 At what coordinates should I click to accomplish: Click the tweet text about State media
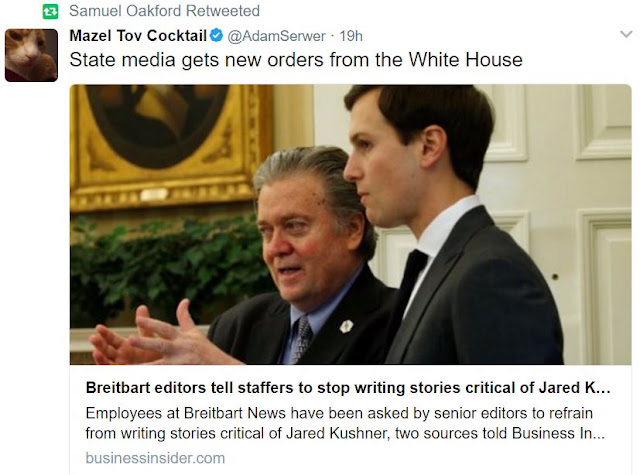(296, 60)
